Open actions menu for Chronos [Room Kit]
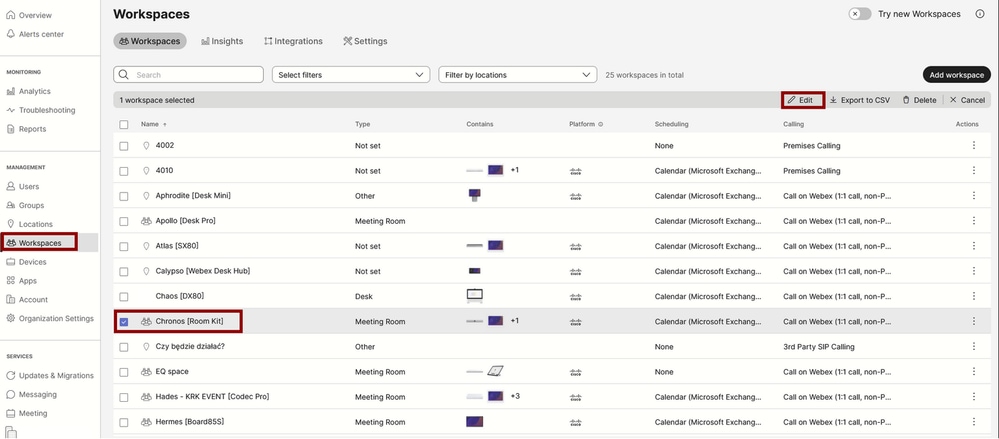 [x=974, y=321]
